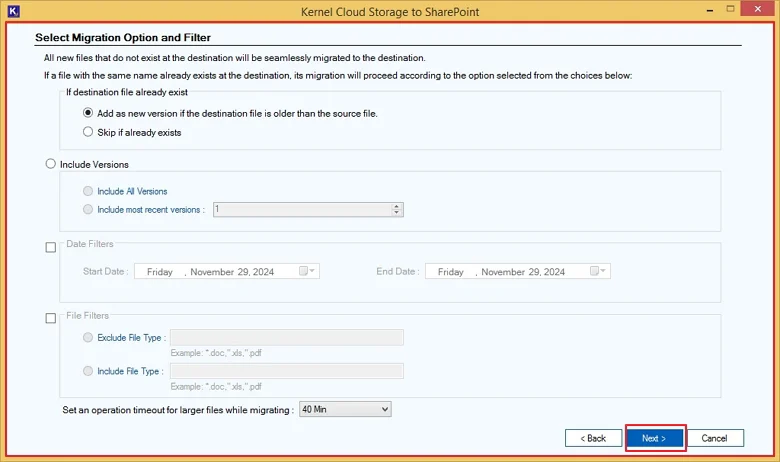Return to previous step with Back

coord(593,438)
